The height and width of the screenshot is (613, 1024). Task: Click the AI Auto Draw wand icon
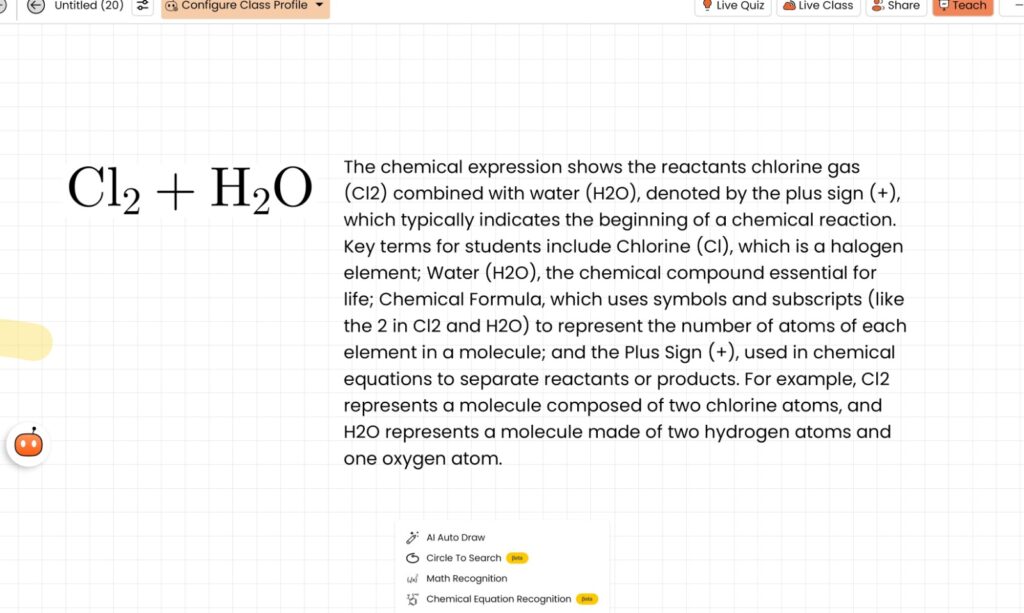412,538
